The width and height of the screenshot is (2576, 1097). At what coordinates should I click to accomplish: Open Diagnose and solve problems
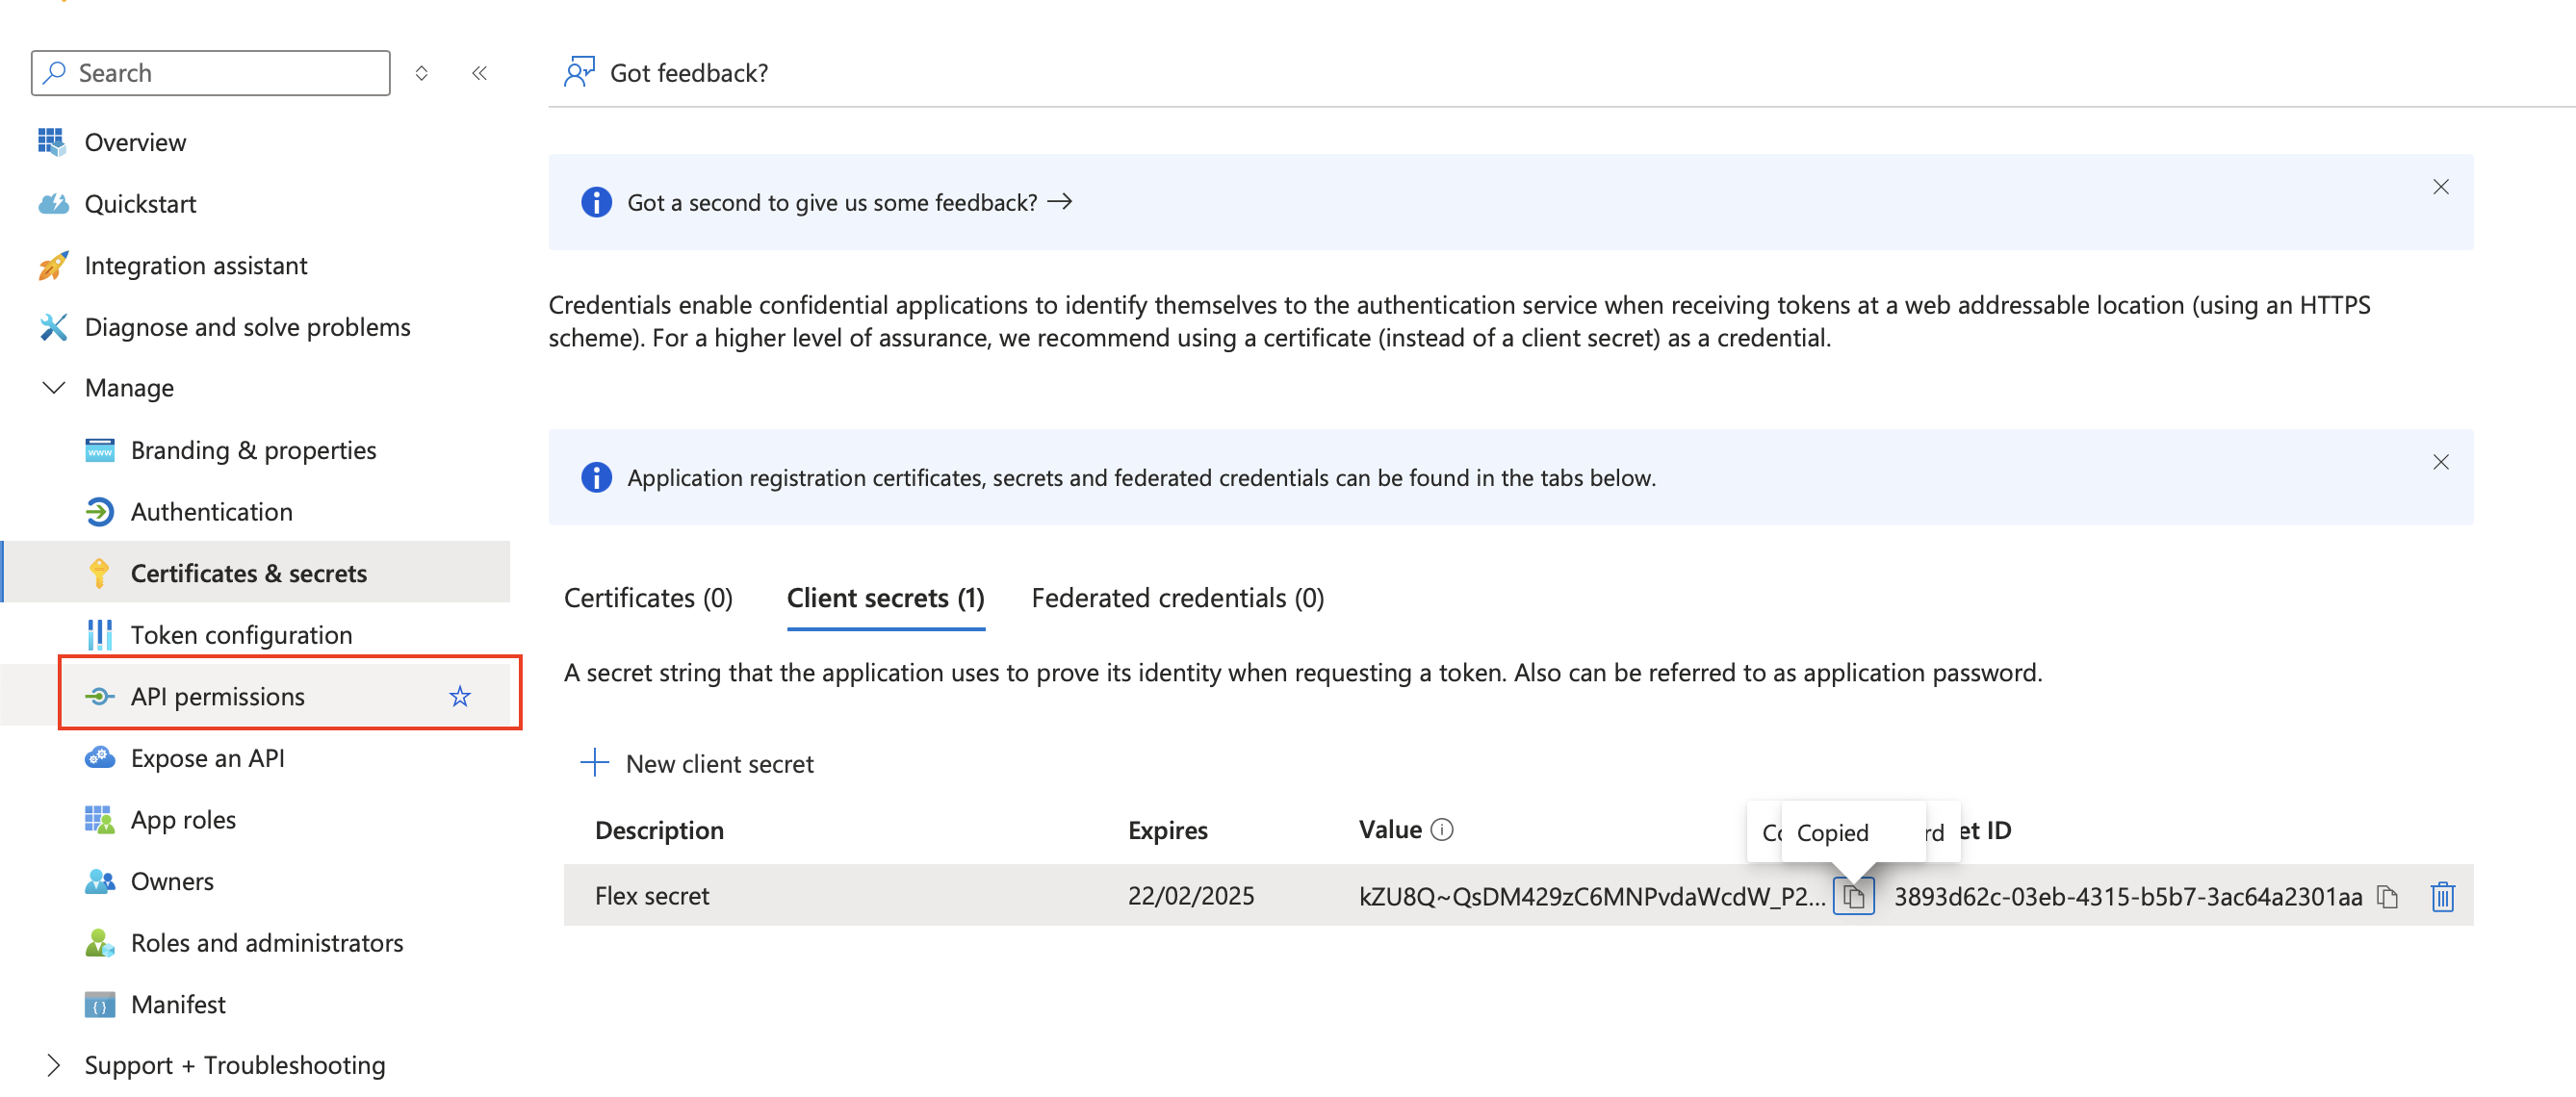pos(247,326)
